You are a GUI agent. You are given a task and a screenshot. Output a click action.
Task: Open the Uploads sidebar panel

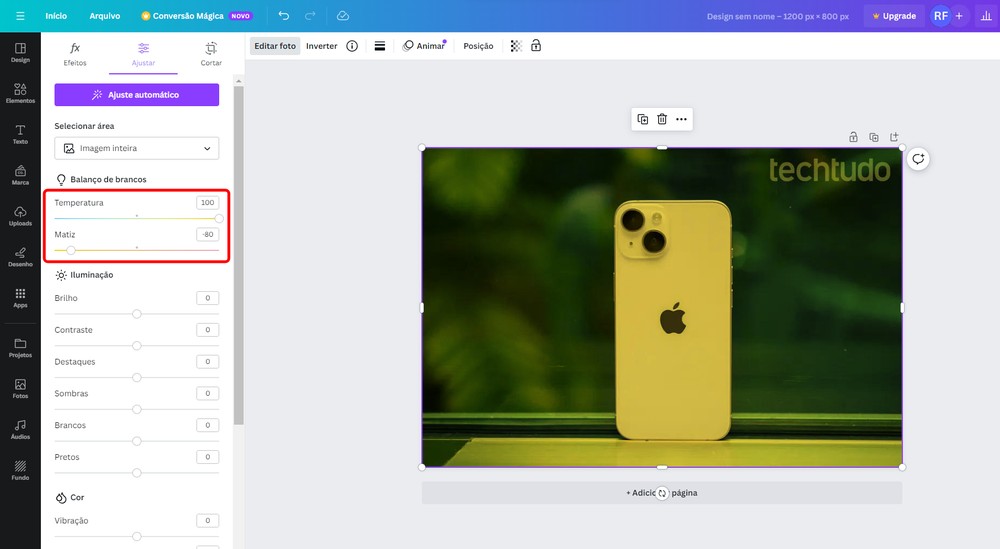[x=20, y=215]
